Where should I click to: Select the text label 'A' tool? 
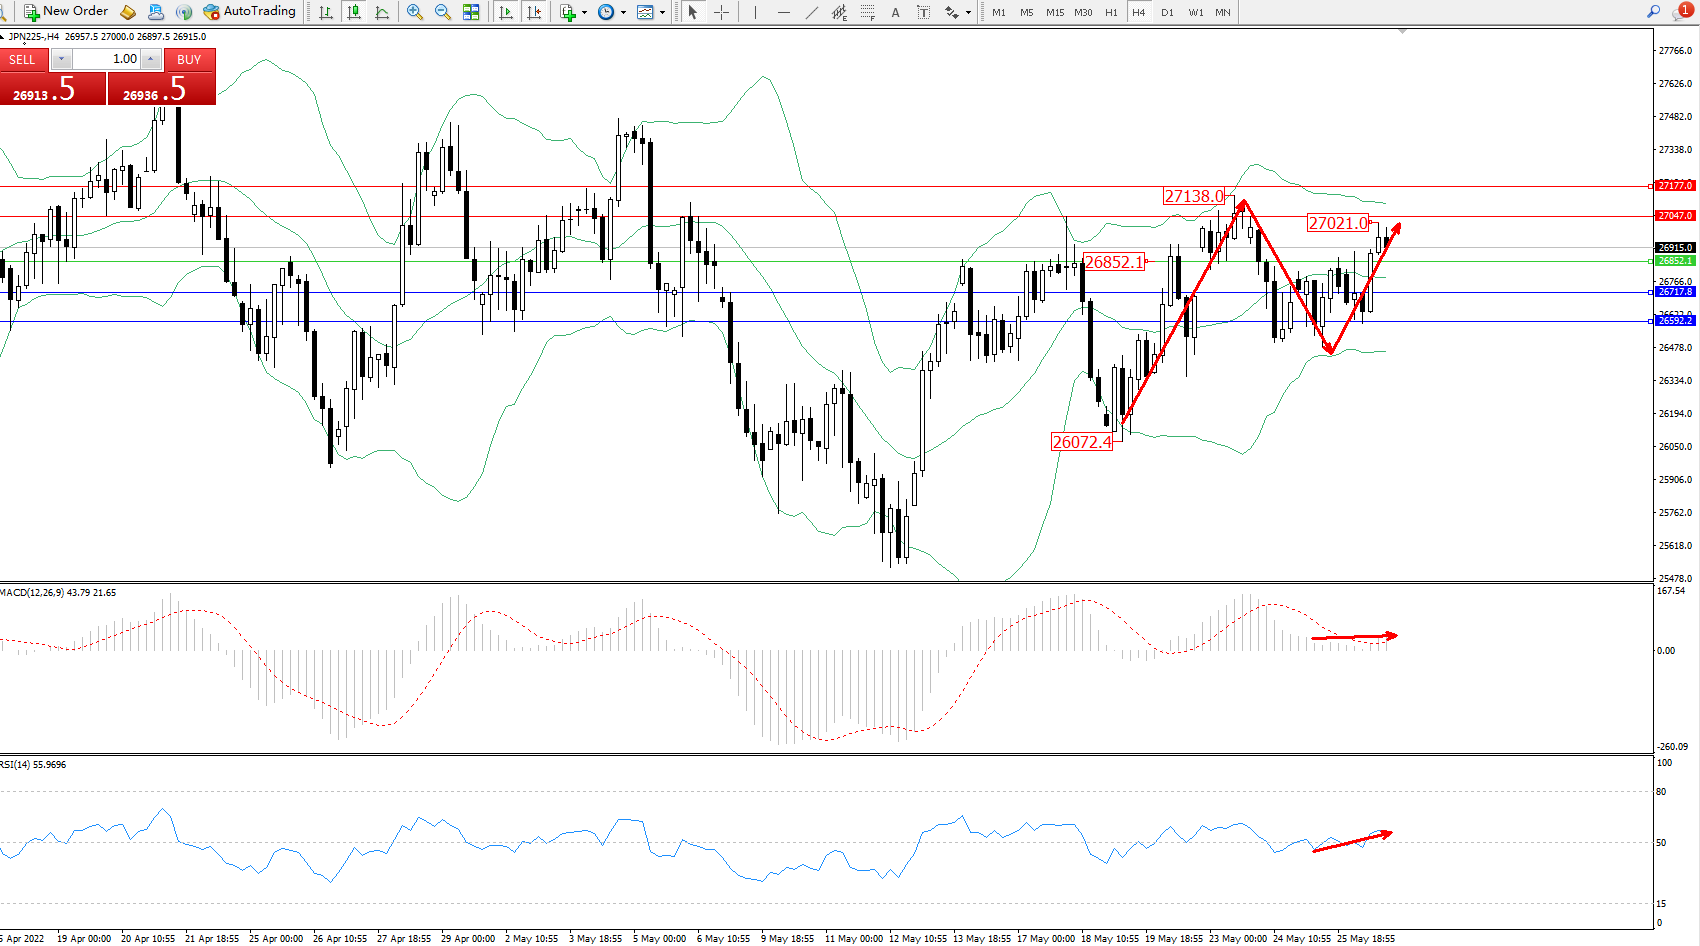point(895,12)
